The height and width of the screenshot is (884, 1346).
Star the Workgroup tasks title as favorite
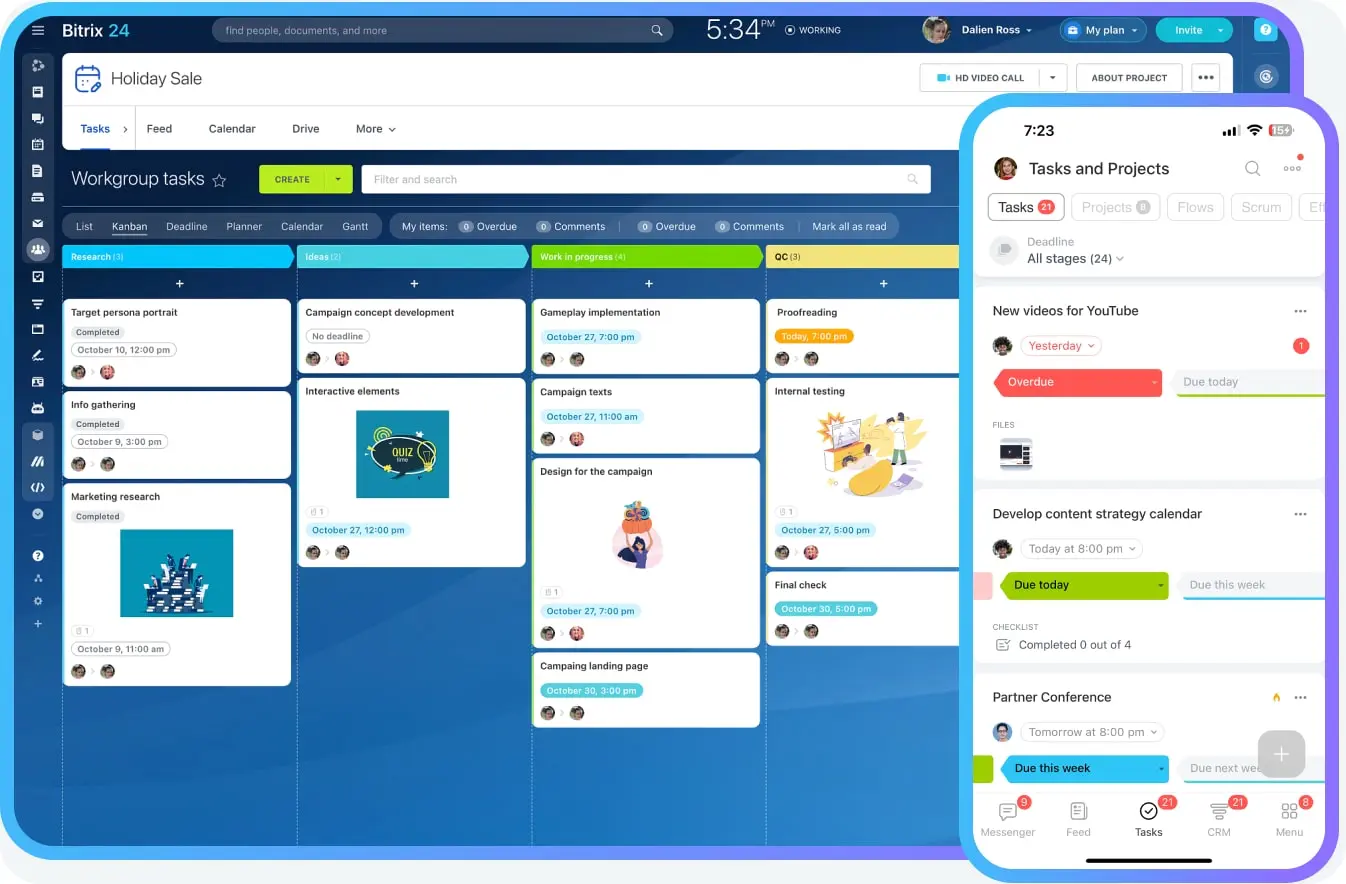220,181
